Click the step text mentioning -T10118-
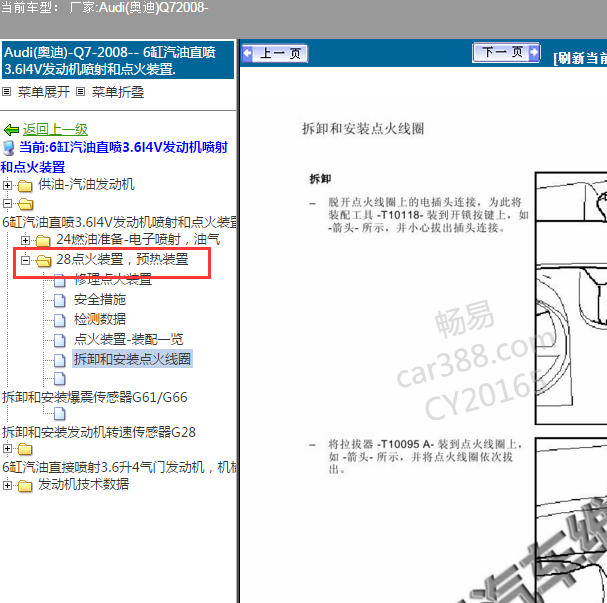The image size is (607, 603). [428, 215]
